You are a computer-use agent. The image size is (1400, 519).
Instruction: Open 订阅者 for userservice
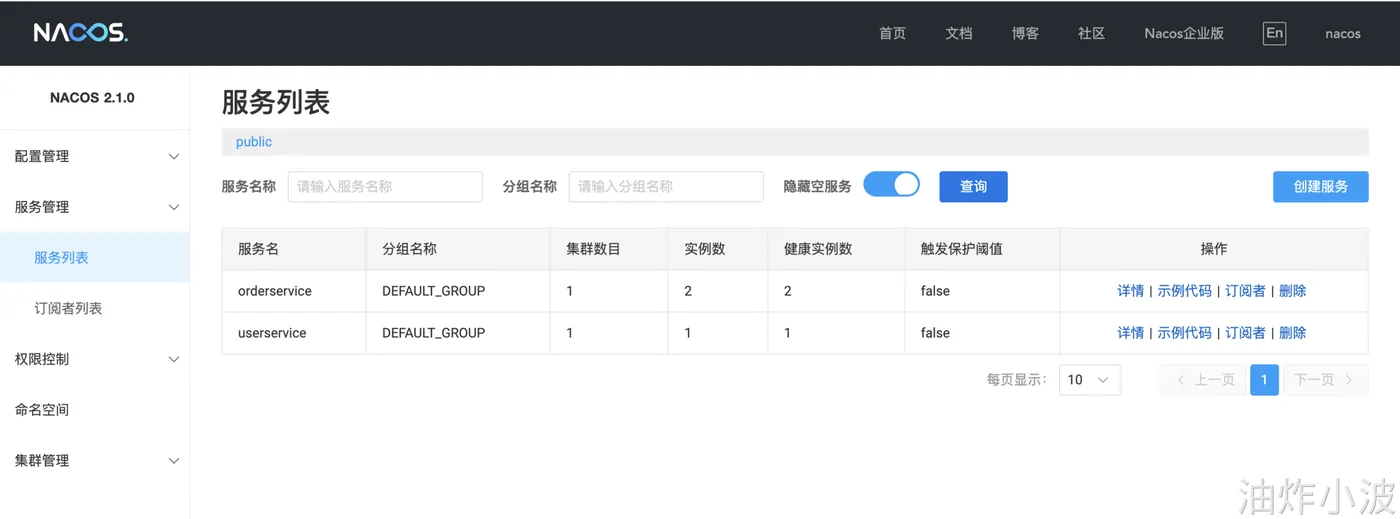(x=1245, y=333)
